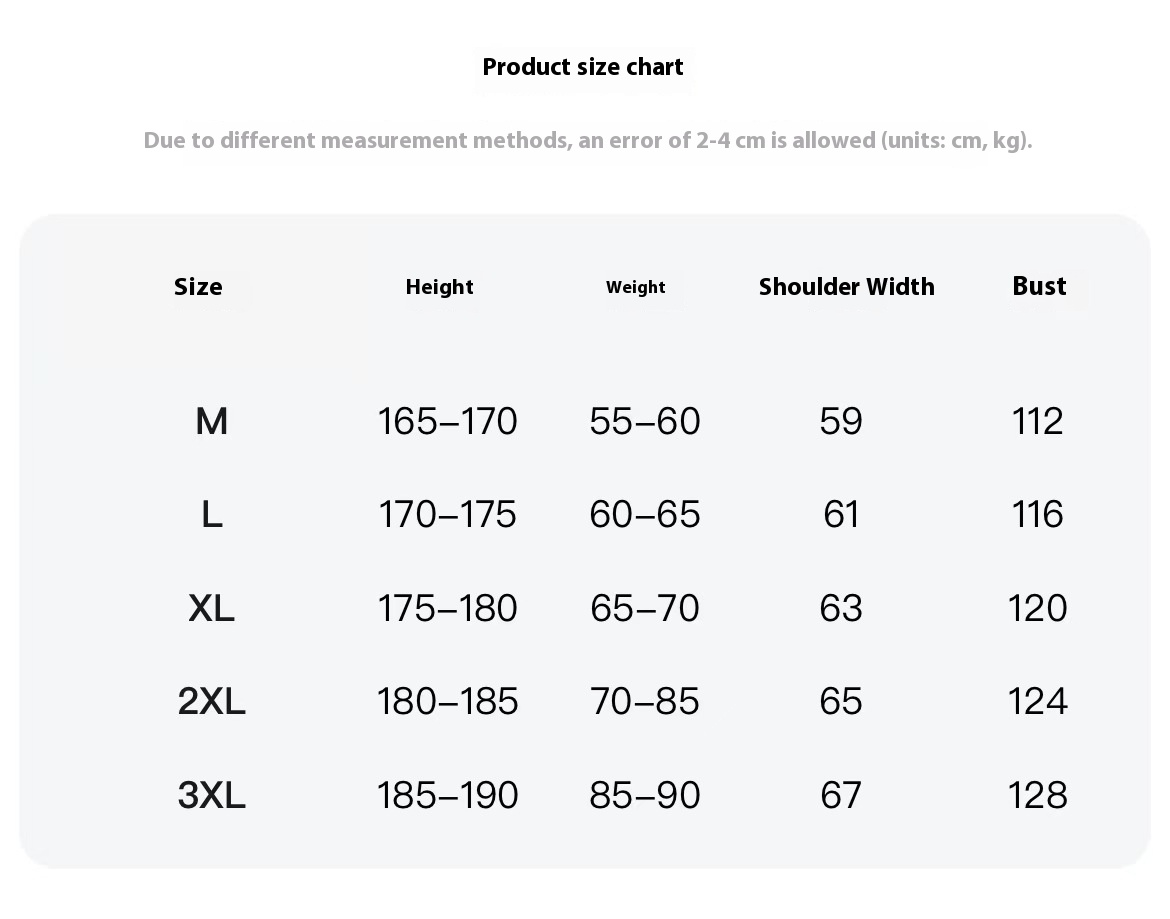
Task: Select shoulder width value 63
Action: tap(841, 608)
